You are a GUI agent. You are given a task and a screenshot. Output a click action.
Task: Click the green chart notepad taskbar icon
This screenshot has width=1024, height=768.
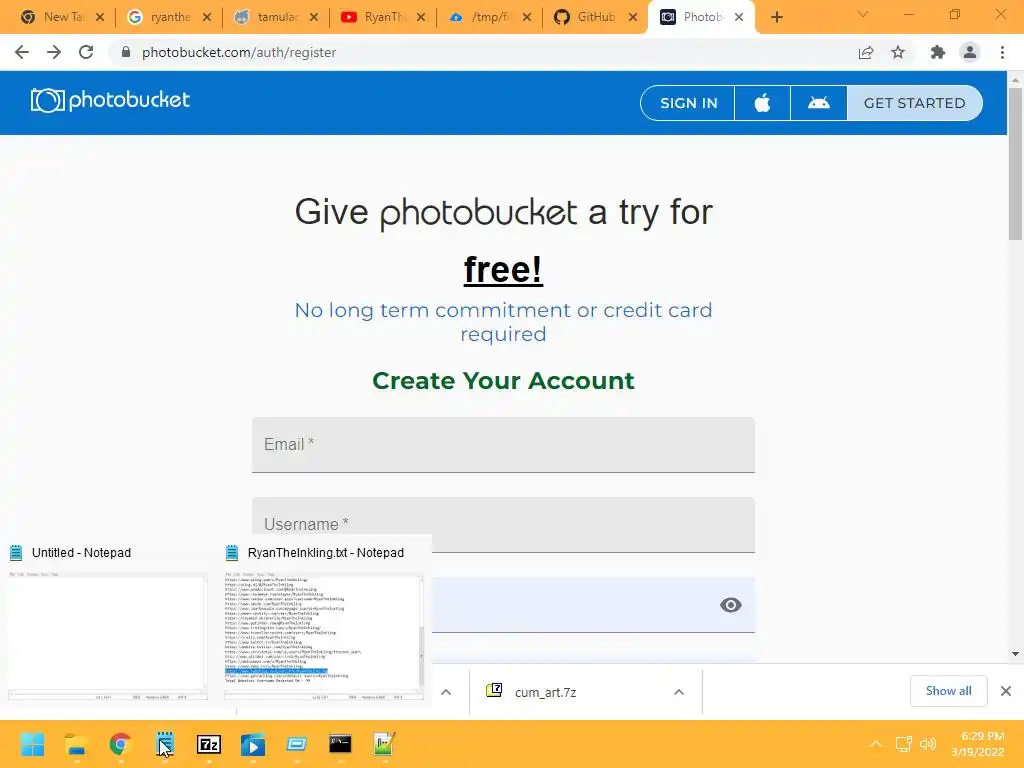click(384, 744)
